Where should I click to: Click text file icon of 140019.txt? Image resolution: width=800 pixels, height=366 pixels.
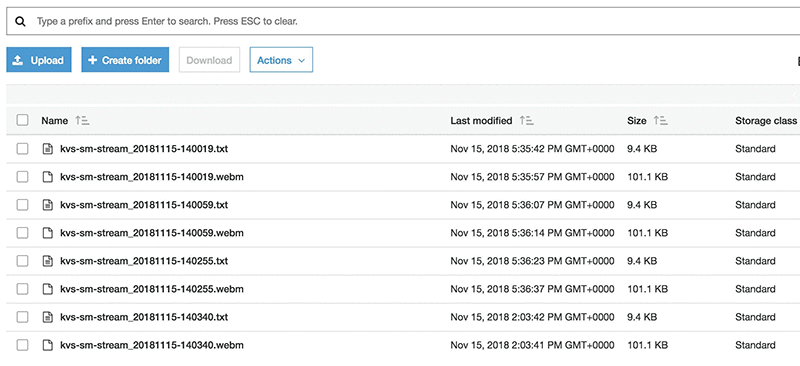click(x=47, y=149)
